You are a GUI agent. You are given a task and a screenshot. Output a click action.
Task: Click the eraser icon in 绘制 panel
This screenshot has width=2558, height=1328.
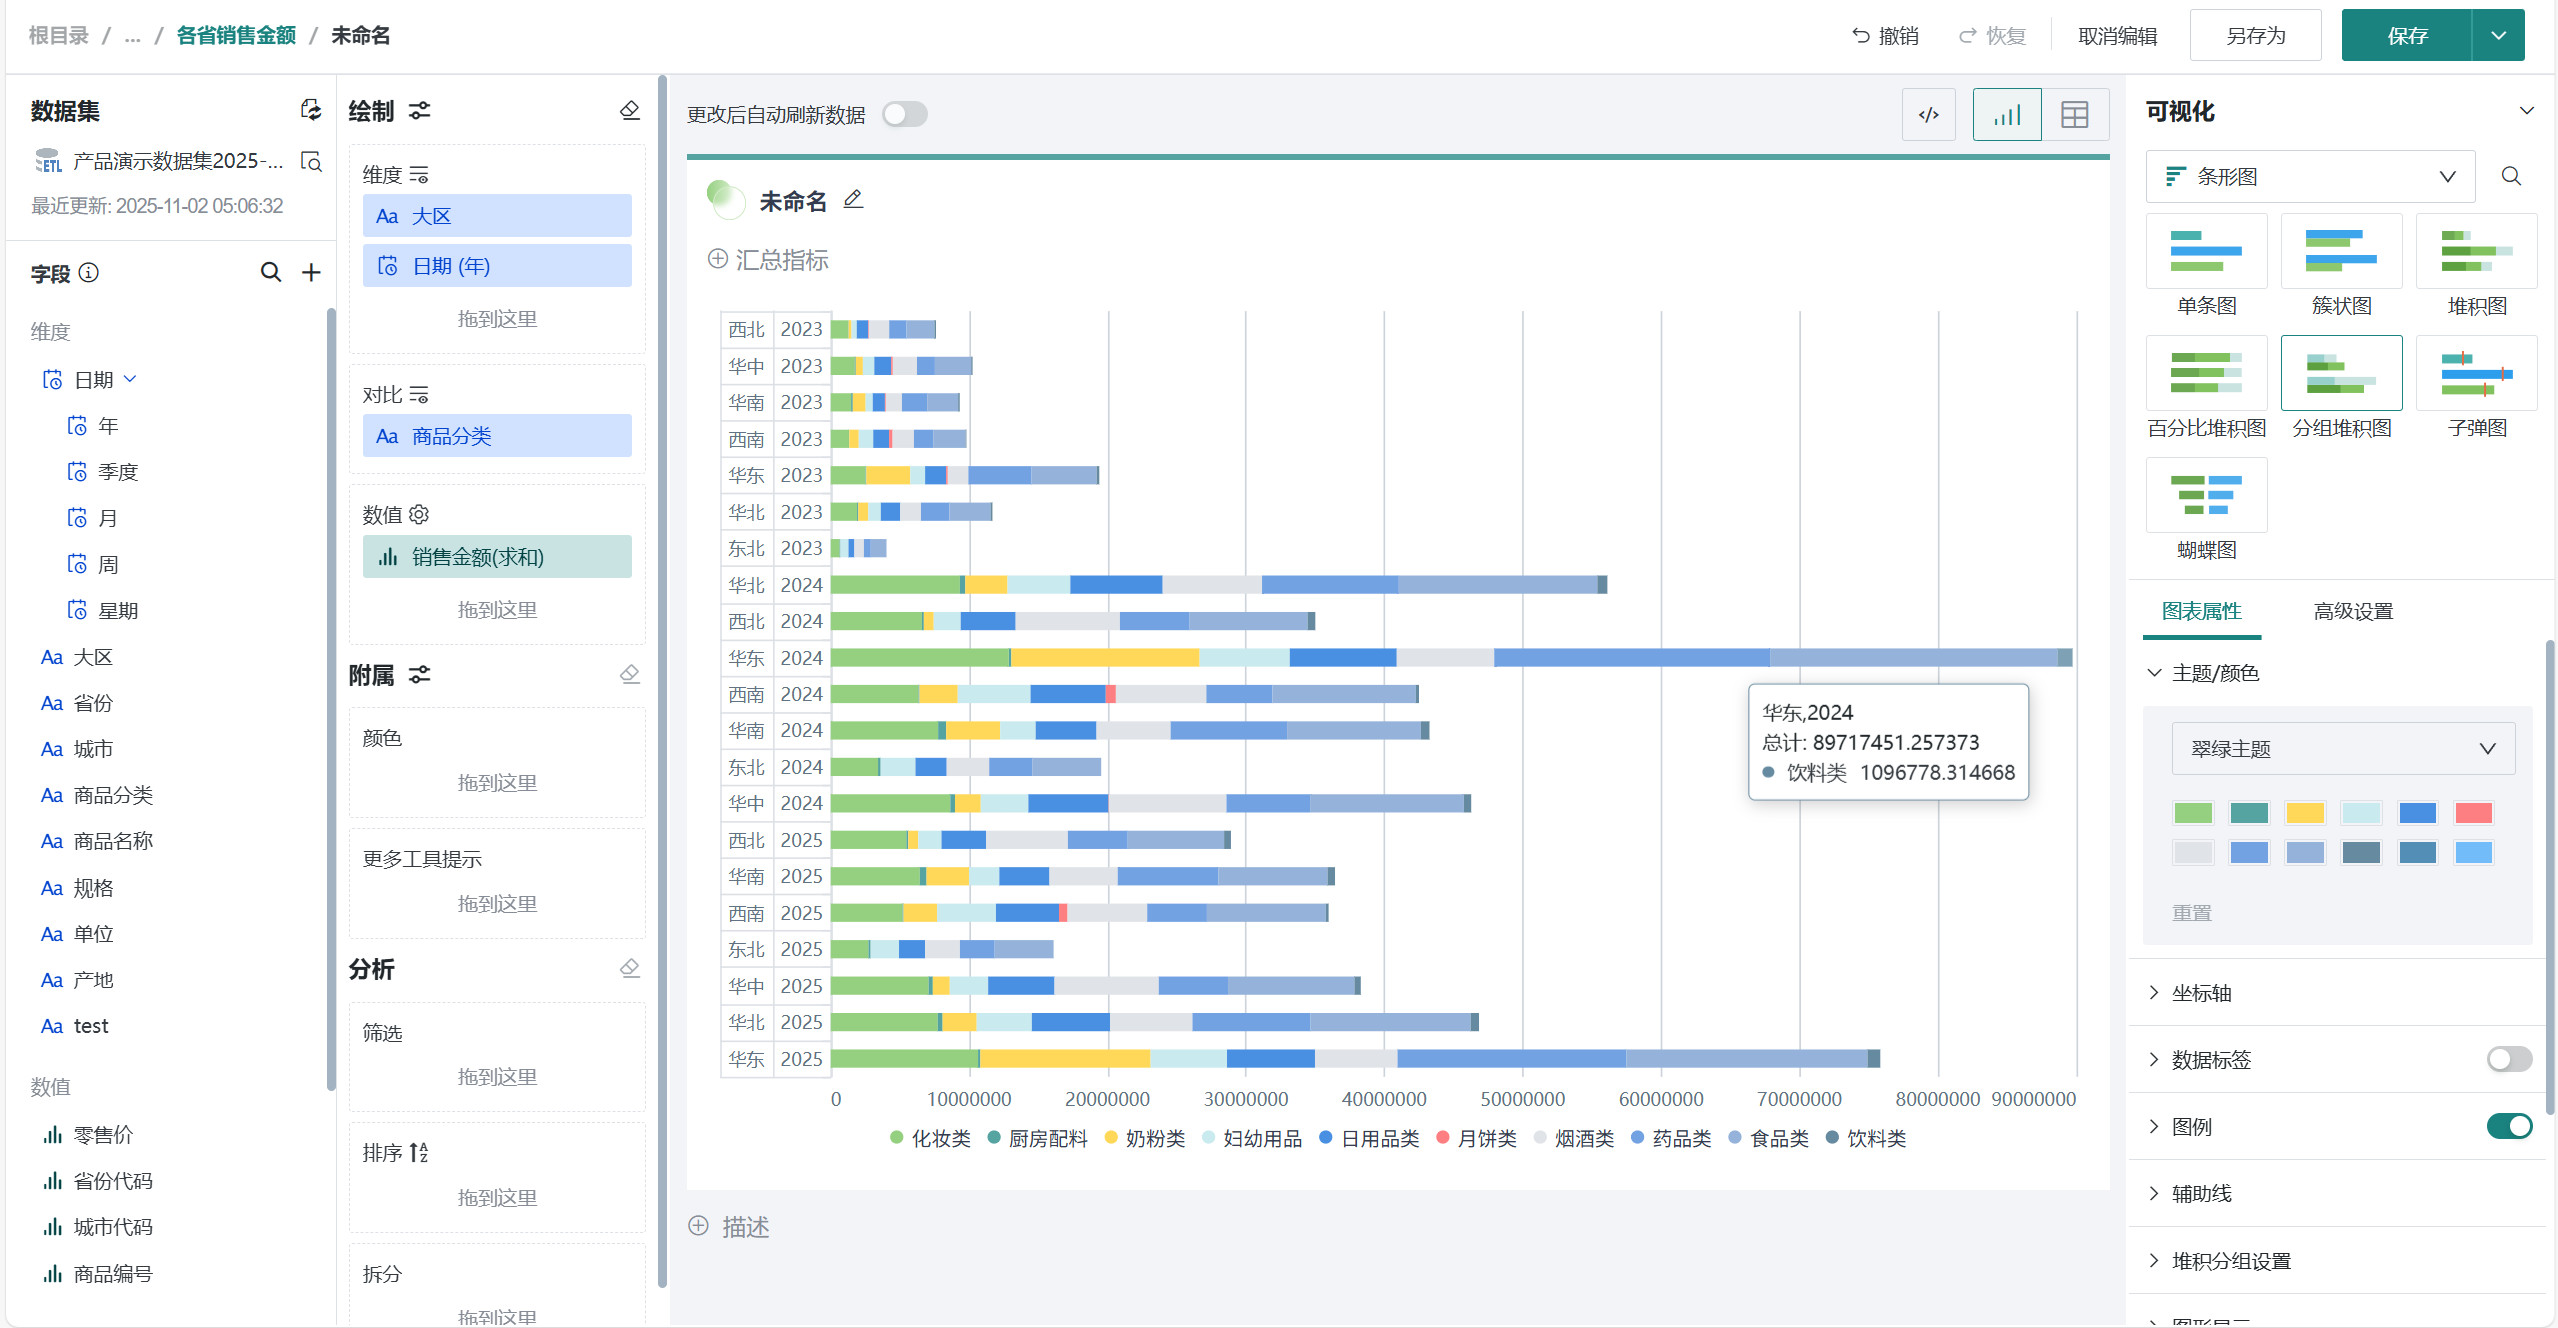point(629,110)
